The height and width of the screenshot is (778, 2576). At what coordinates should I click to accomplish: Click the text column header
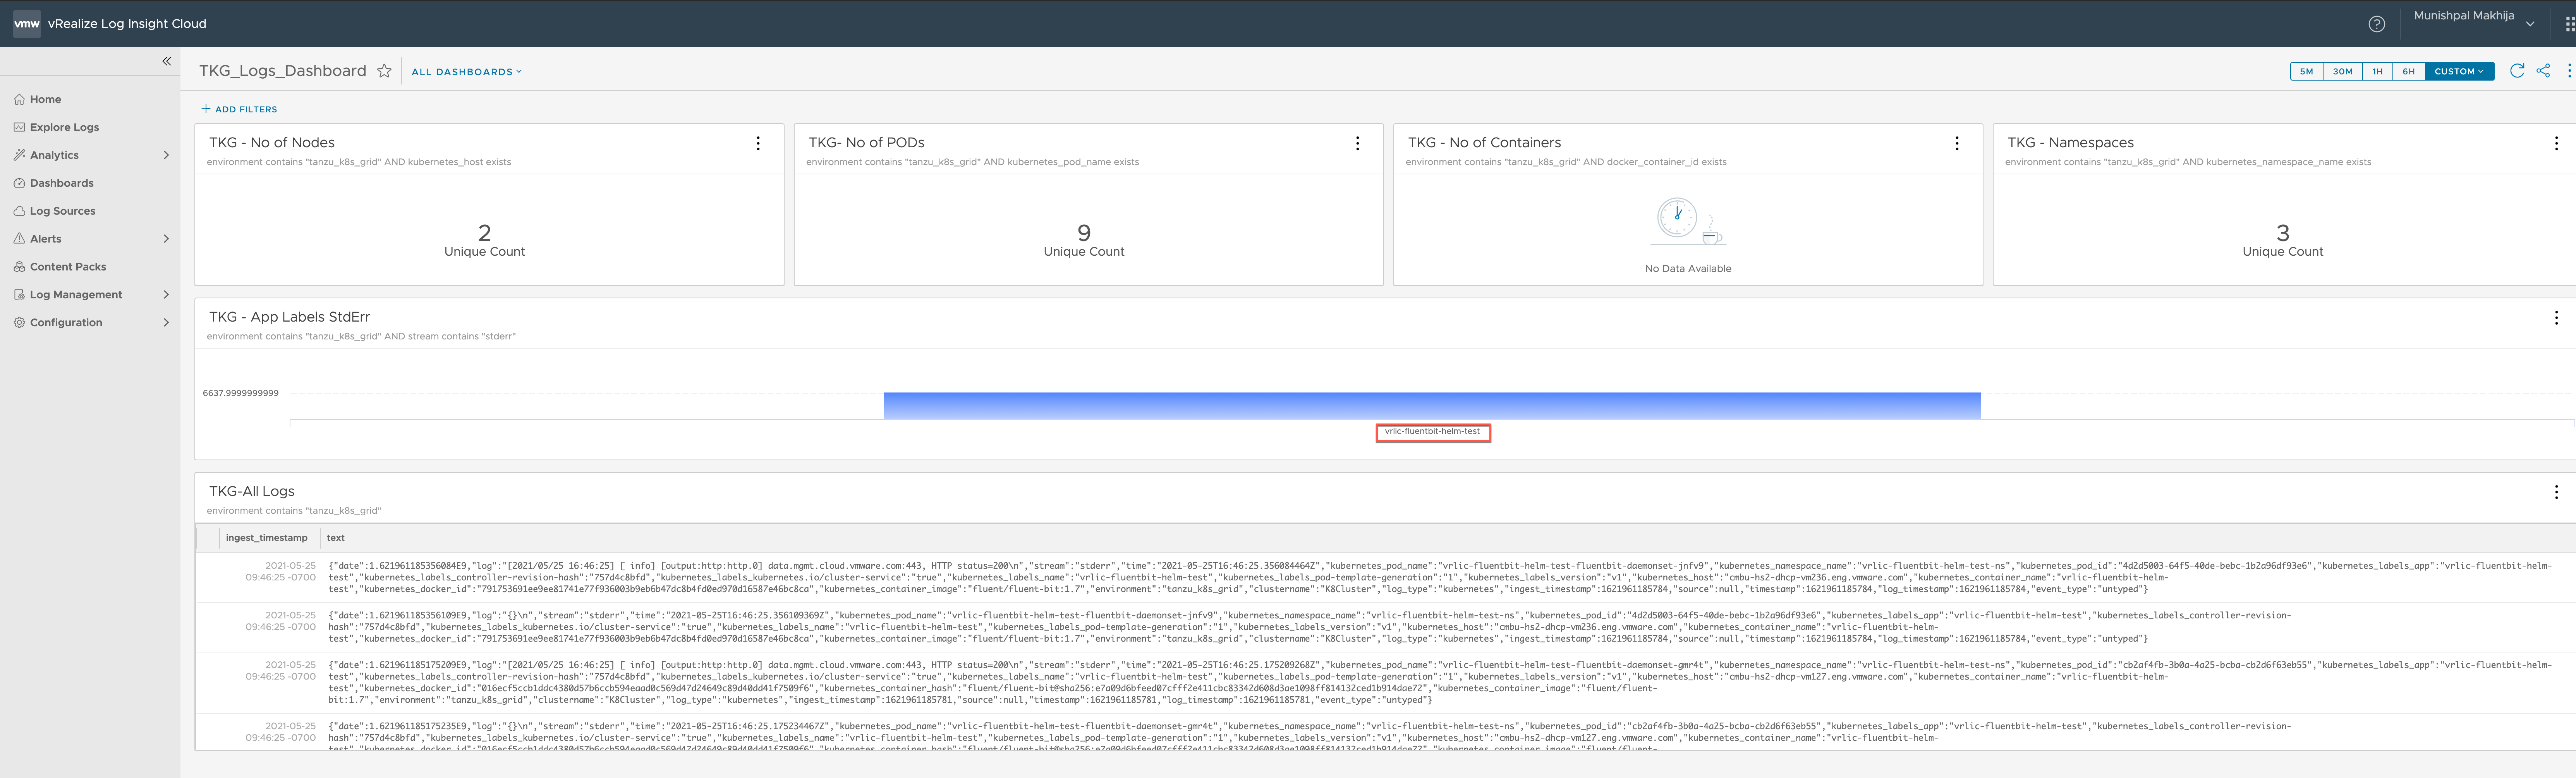pos(336,538)
